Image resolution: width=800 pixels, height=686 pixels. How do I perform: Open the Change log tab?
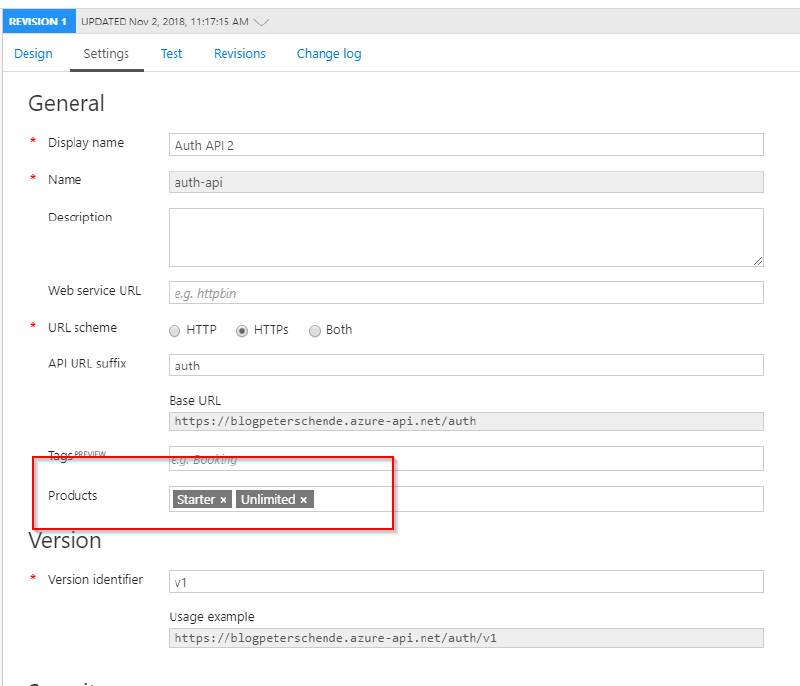(328, 54)
